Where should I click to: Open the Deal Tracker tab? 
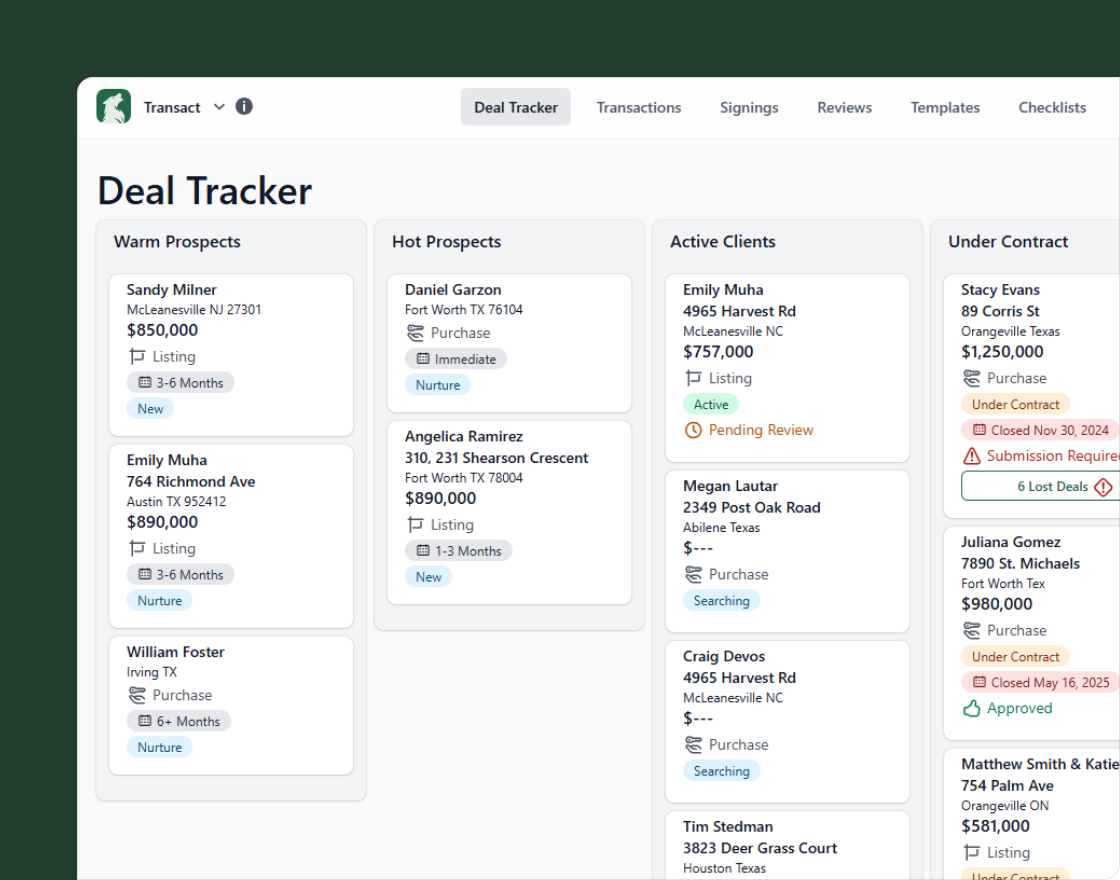[516, 107]
